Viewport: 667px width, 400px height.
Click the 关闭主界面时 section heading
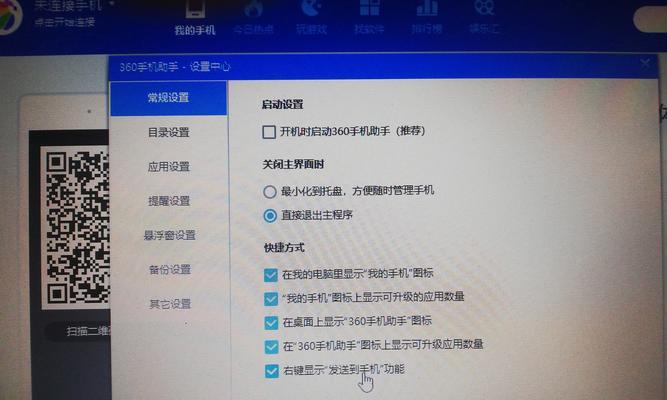tap(293, 164)
